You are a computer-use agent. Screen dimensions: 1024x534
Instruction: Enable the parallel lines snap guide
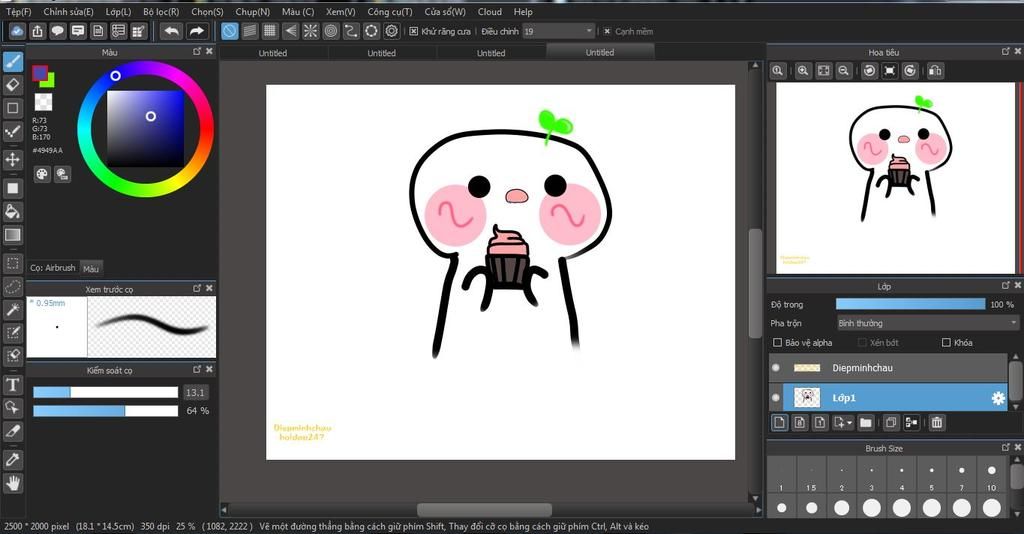(249, 31)
